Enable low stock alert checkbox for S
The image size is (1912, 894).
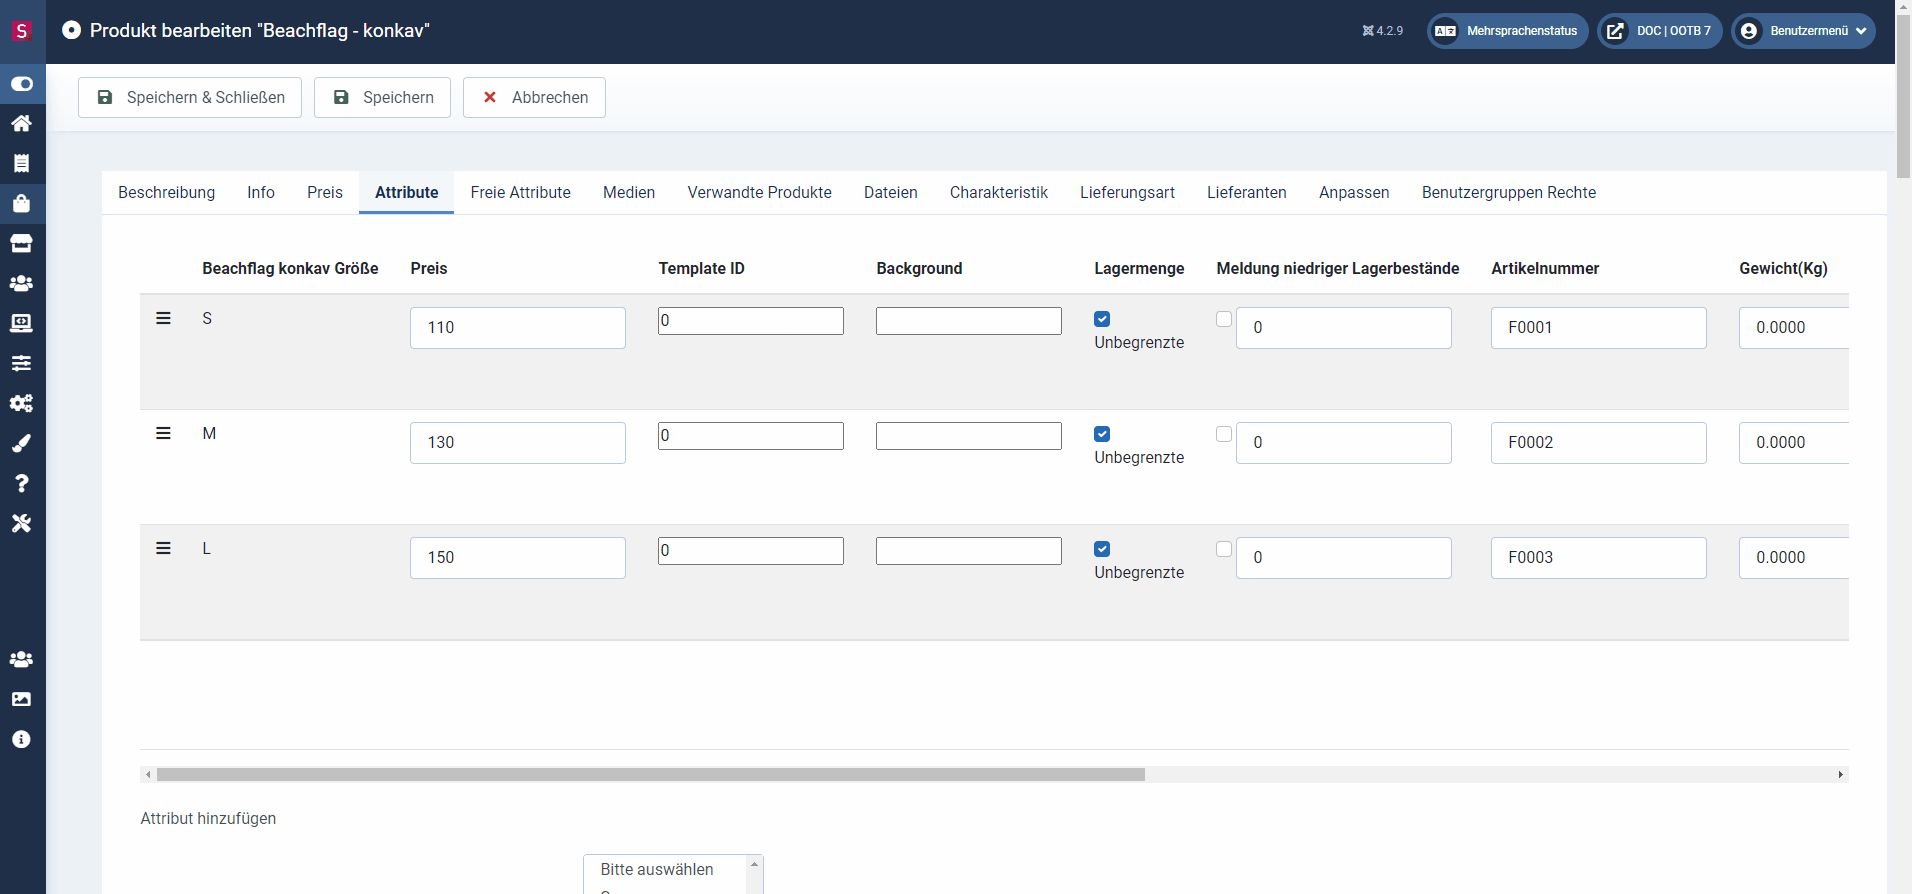1224,319
